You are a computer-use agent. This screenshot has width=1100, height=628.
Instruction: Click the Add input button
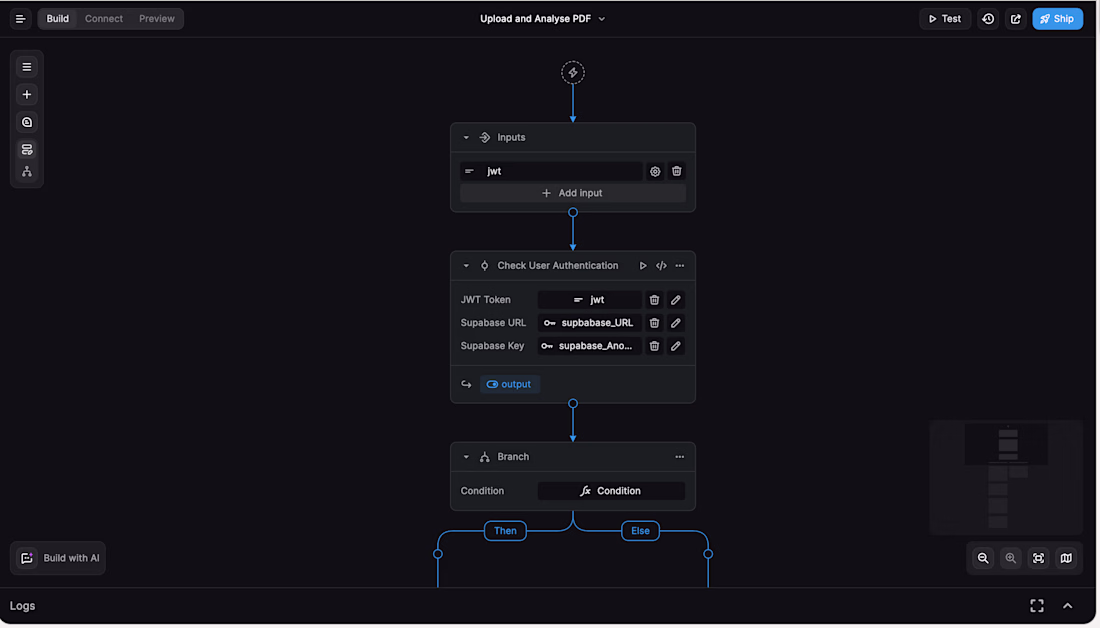572,193
